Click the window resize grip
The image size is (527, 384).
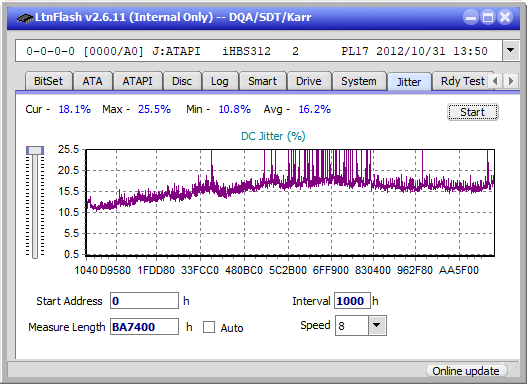click(x=513, y=371)
